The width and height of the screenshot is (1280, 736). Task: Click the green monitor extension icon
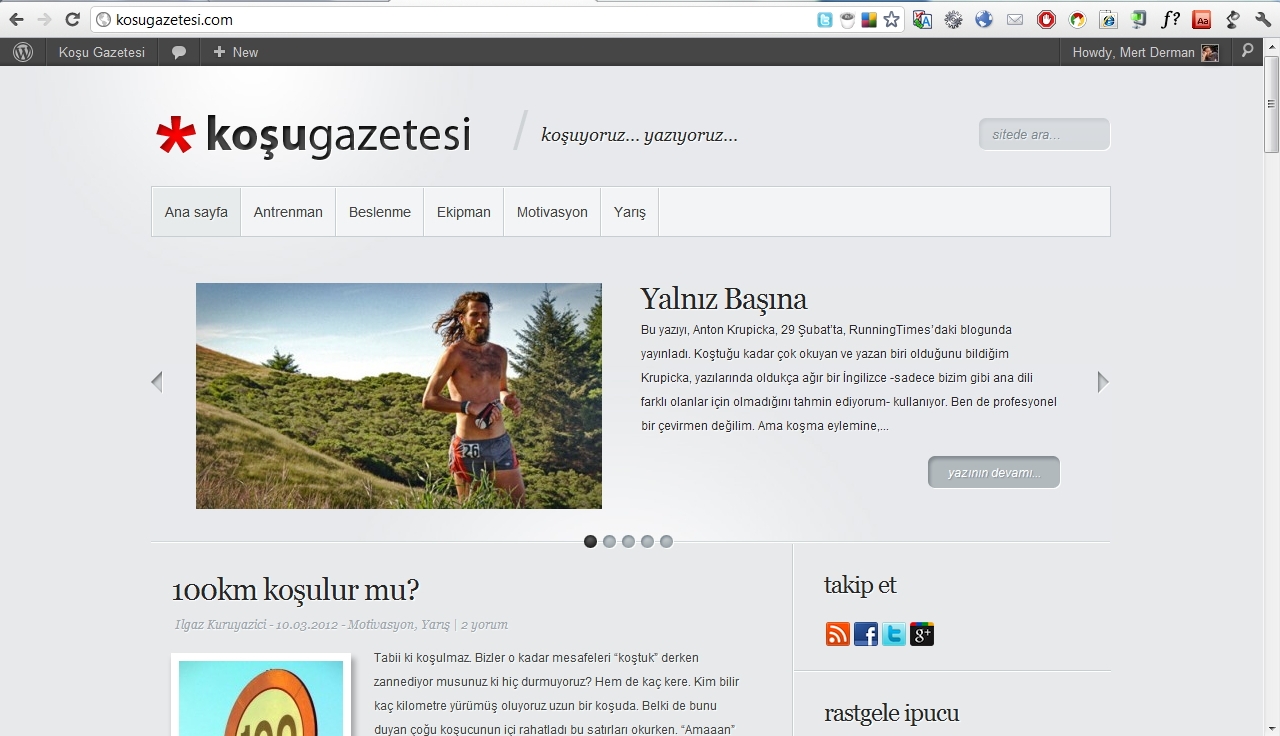pos(1139,19)
